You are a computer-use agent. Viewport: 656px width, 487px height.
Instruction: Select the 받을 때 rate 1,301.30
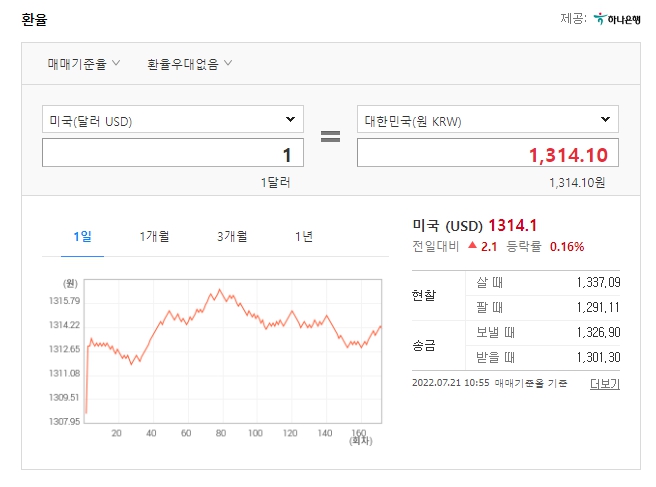598,358
